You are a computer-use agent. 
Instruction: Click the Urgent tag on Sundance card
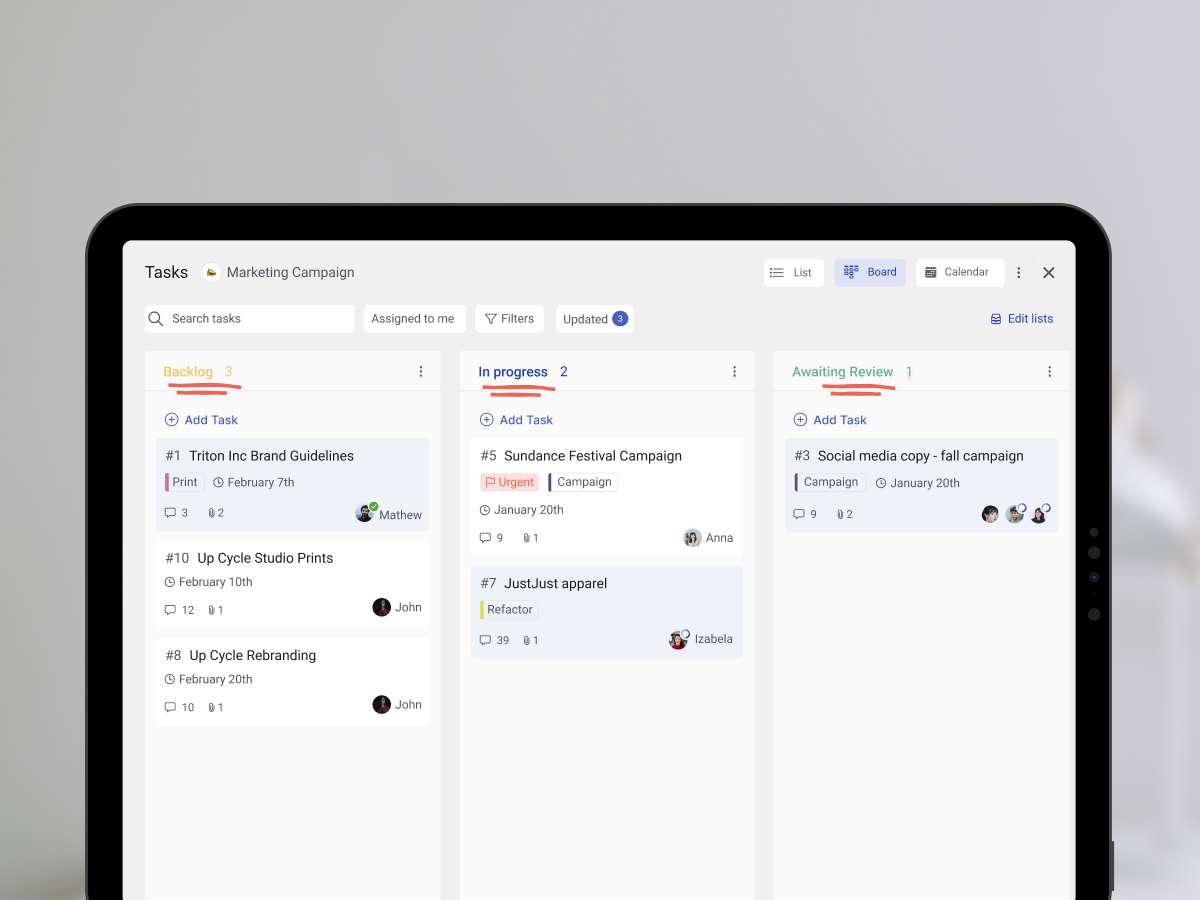point(509,482)
